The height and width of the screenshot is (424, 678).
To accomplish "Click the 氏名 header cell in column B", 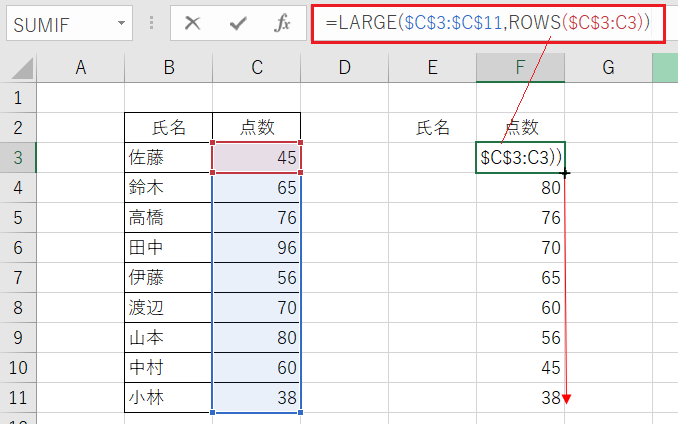I will [x=169, y=128].
